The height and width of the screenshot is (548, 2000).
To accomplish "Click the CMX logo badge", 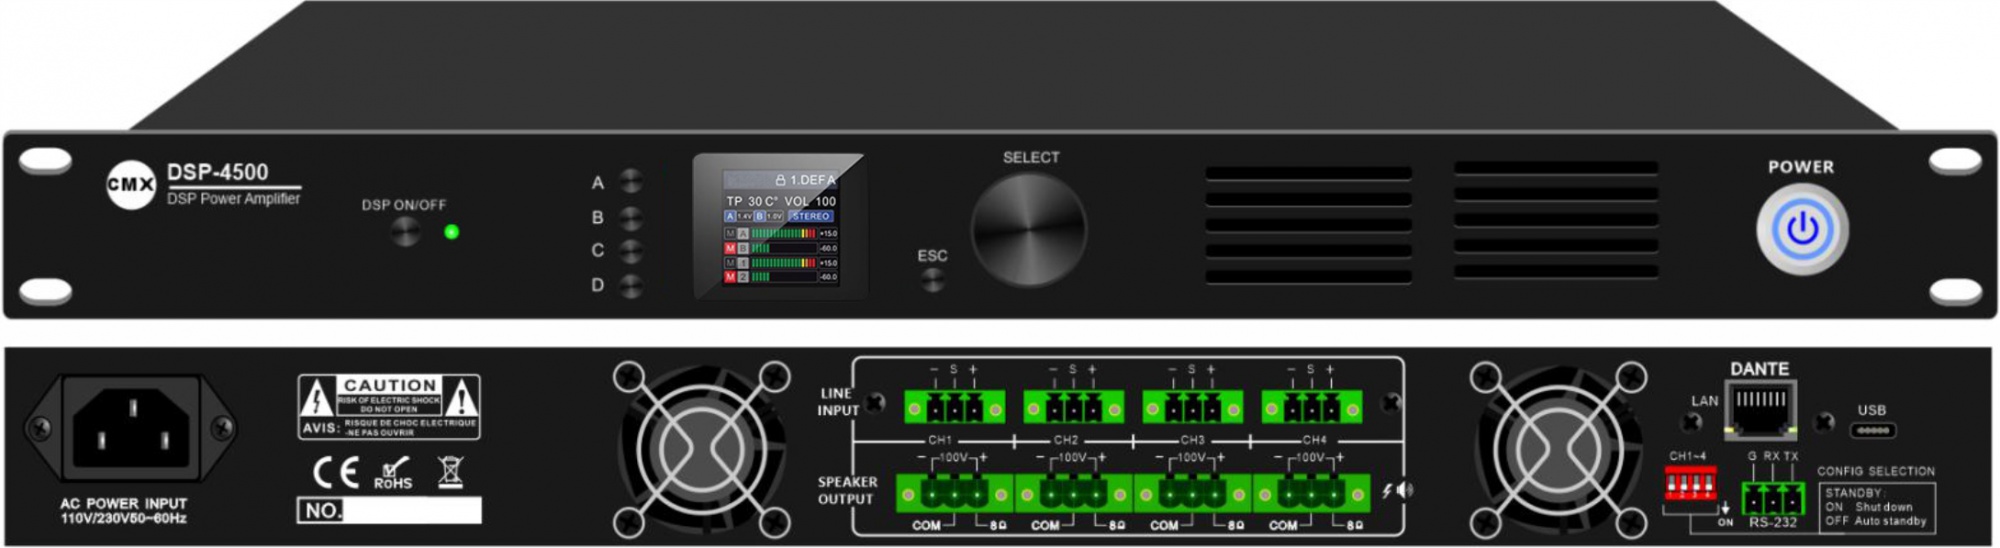I will click(x=131, y=185).
